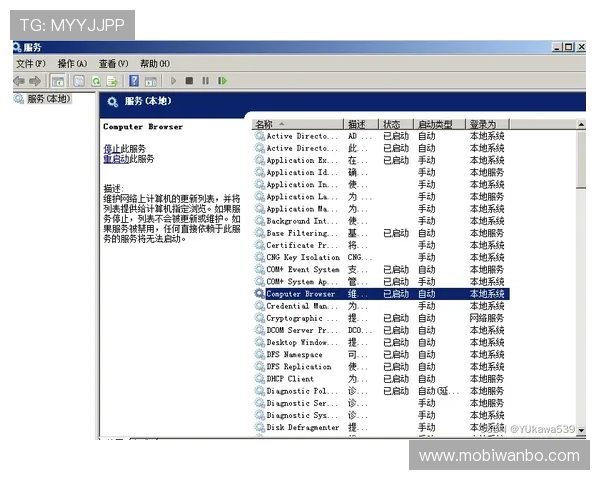The height and width of the screenshot is (480, 600).
Task: Sort by the 状态 column header
Action: 396,124
